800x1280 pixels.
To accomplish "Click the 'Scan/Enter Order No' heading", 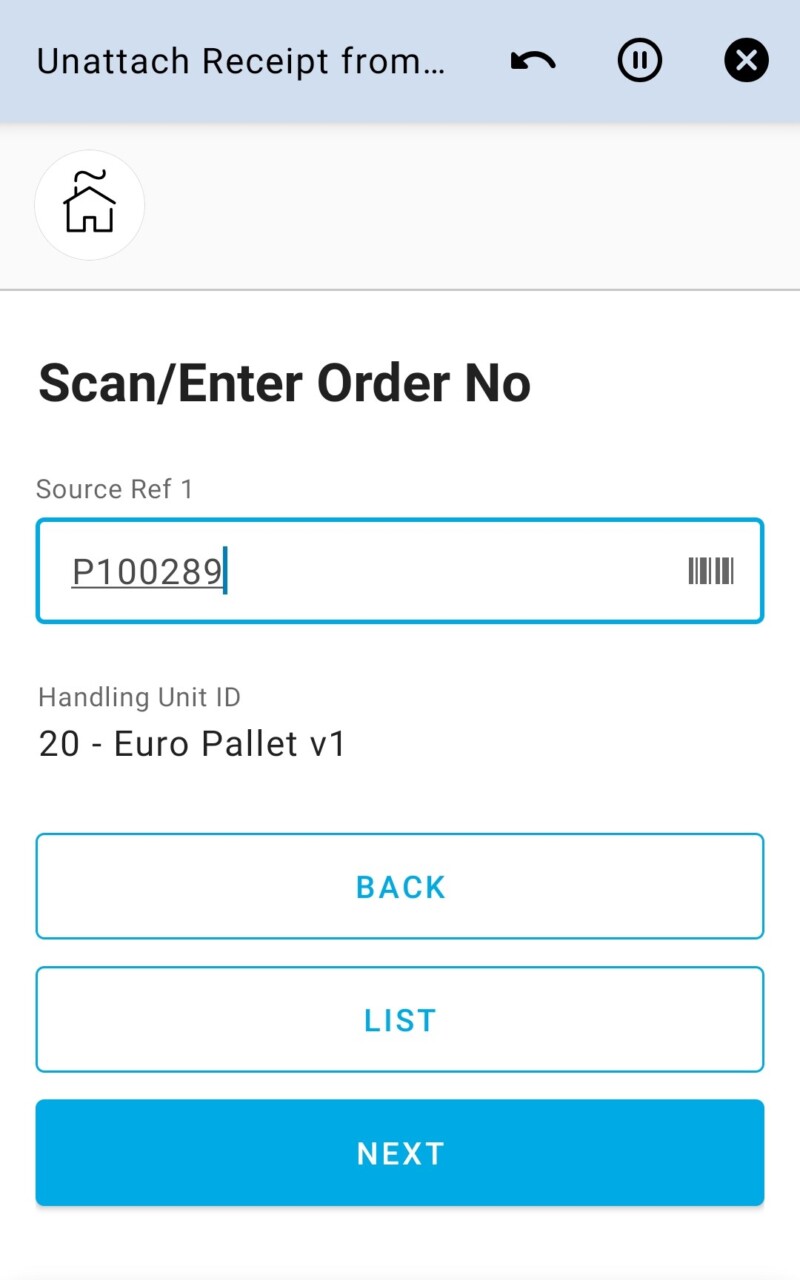I will [x=284, y=384].
